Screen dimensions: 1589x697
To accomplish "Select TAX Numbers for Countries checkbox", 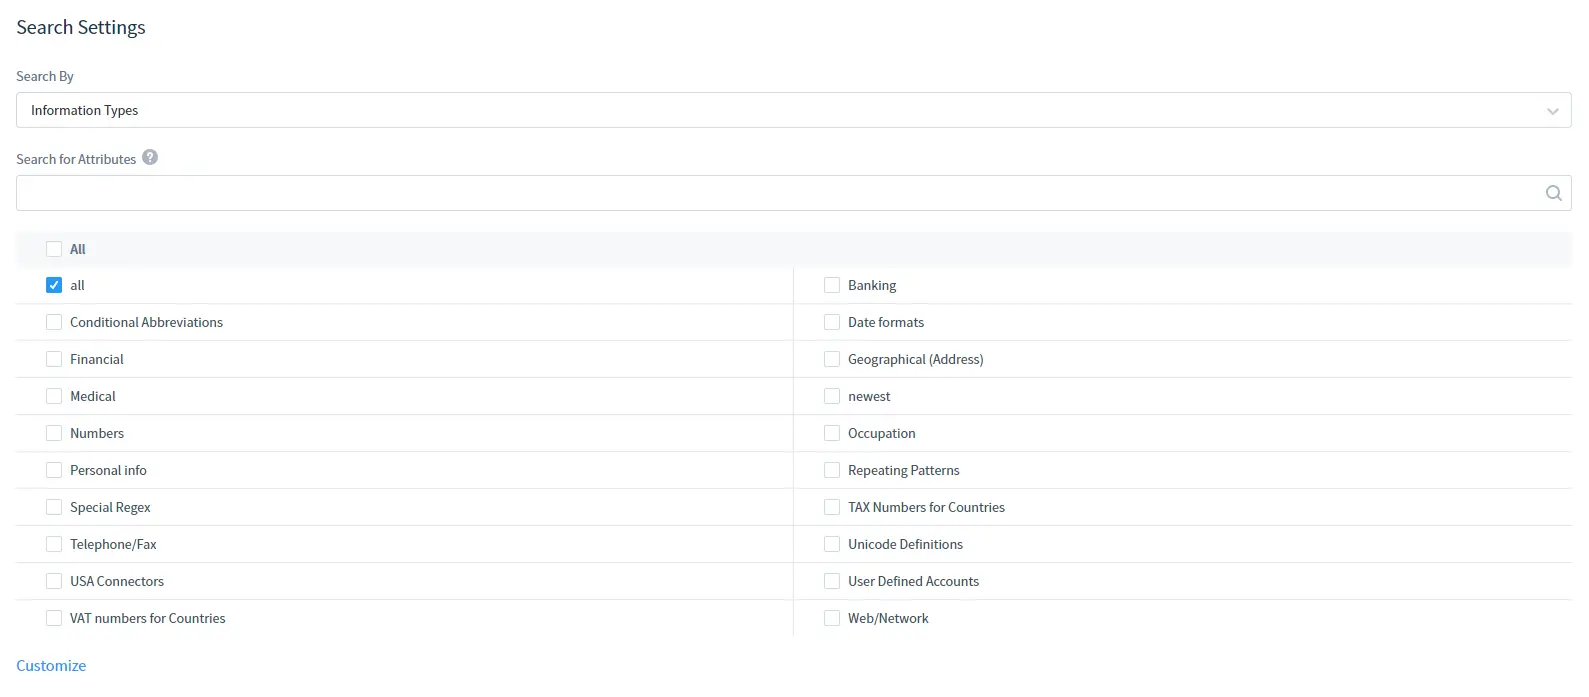I will tap(832, 507).
